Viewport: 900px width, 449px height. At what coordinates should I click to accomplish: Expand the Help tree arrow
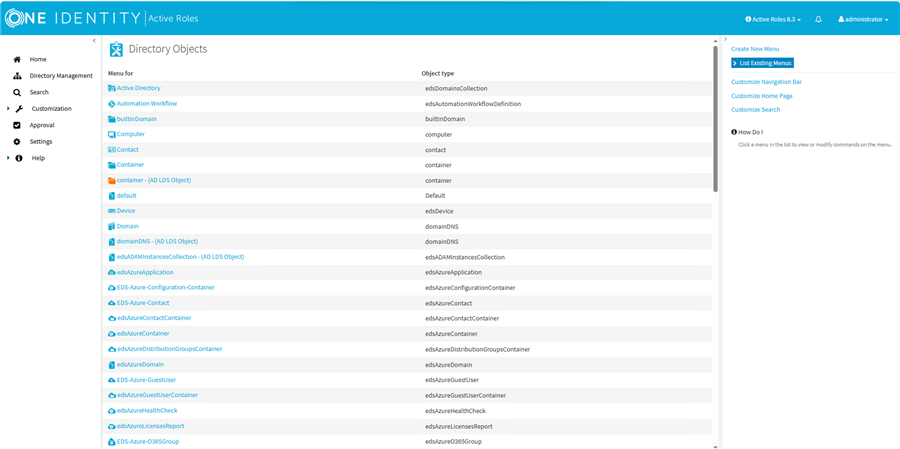pos(8,158)
